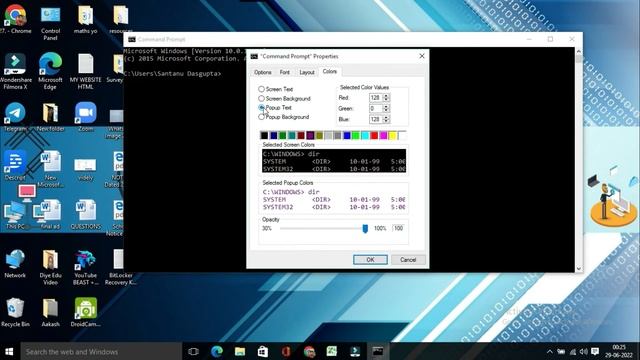Open Task View from the taskbar
640x360 pixels.
(193, 351)
